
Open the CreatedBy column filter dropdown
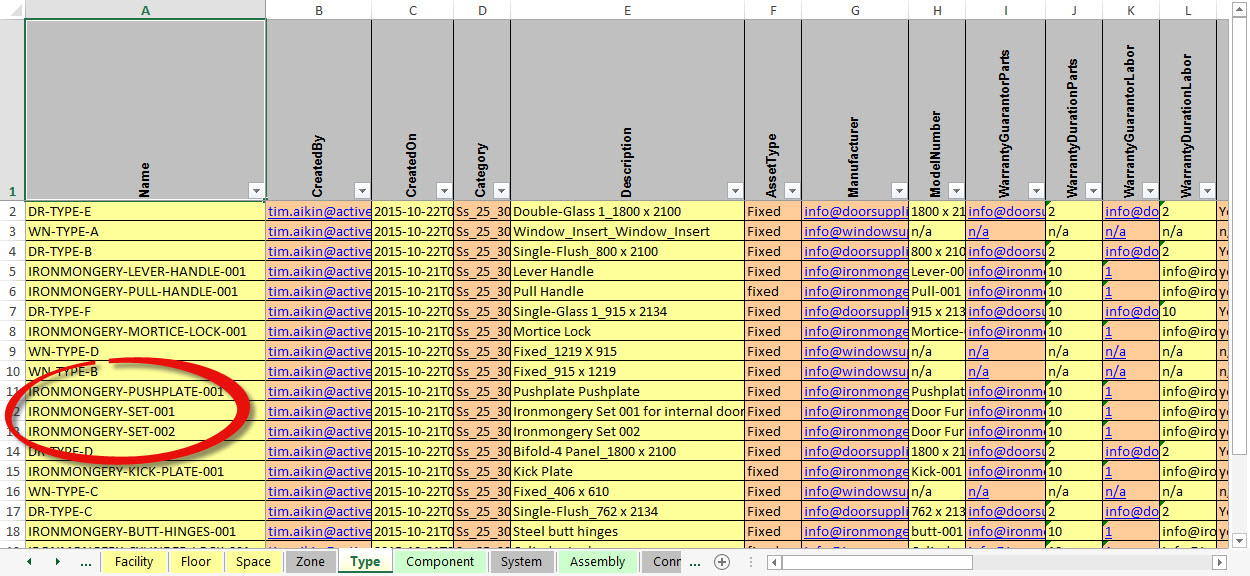[x=361, y=191]
